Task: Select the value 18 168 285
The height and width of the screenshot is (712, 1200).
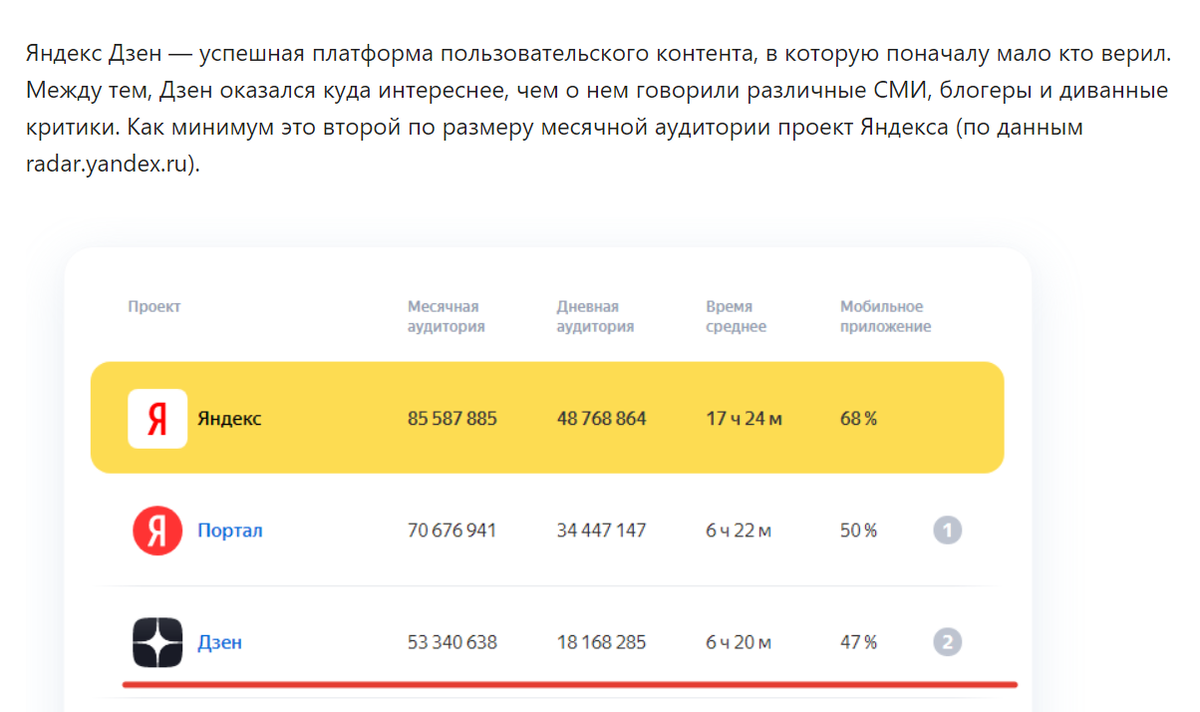Action: [601, 642]
